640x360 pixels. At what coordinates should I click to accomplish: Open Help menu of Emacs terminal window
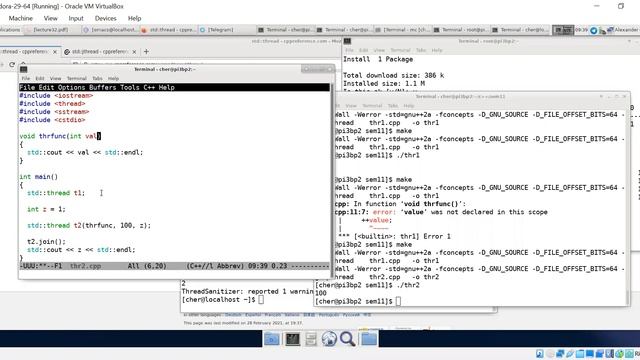click(x=113, y=78)
